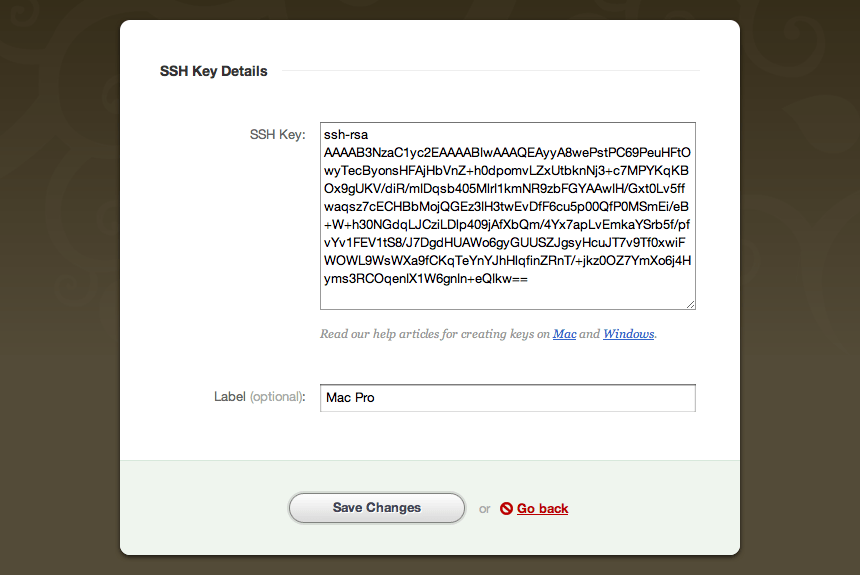Click the last key line ending eQIkw==
Viewport: 860px width, 575px height.
pyautogui.click(x=425, y=280)
